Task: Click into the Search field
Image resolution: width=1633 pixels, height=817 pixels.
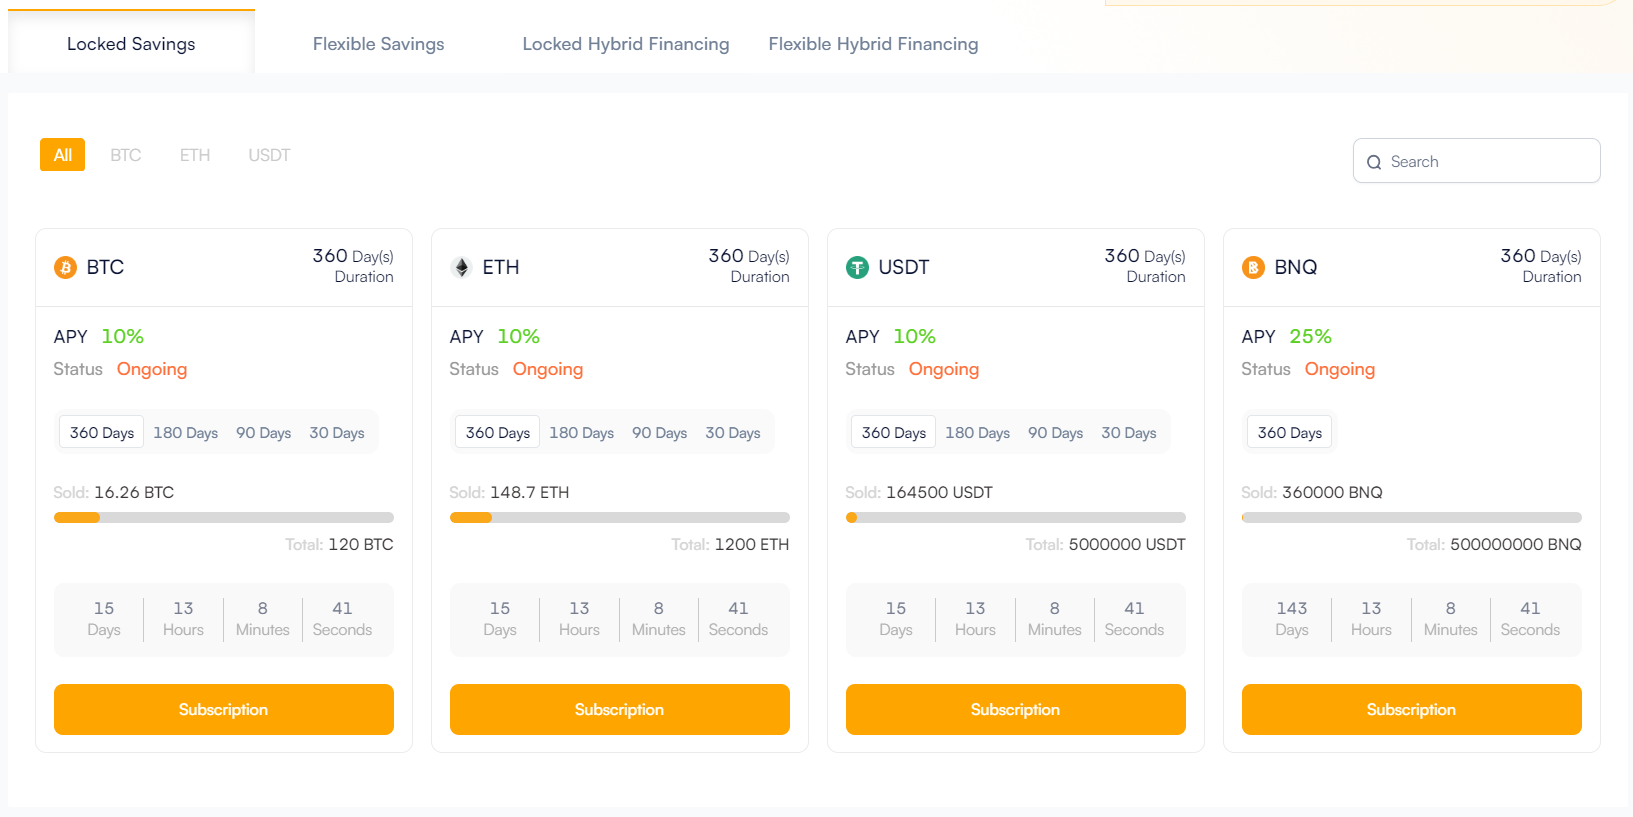Action: (1490, 162)
